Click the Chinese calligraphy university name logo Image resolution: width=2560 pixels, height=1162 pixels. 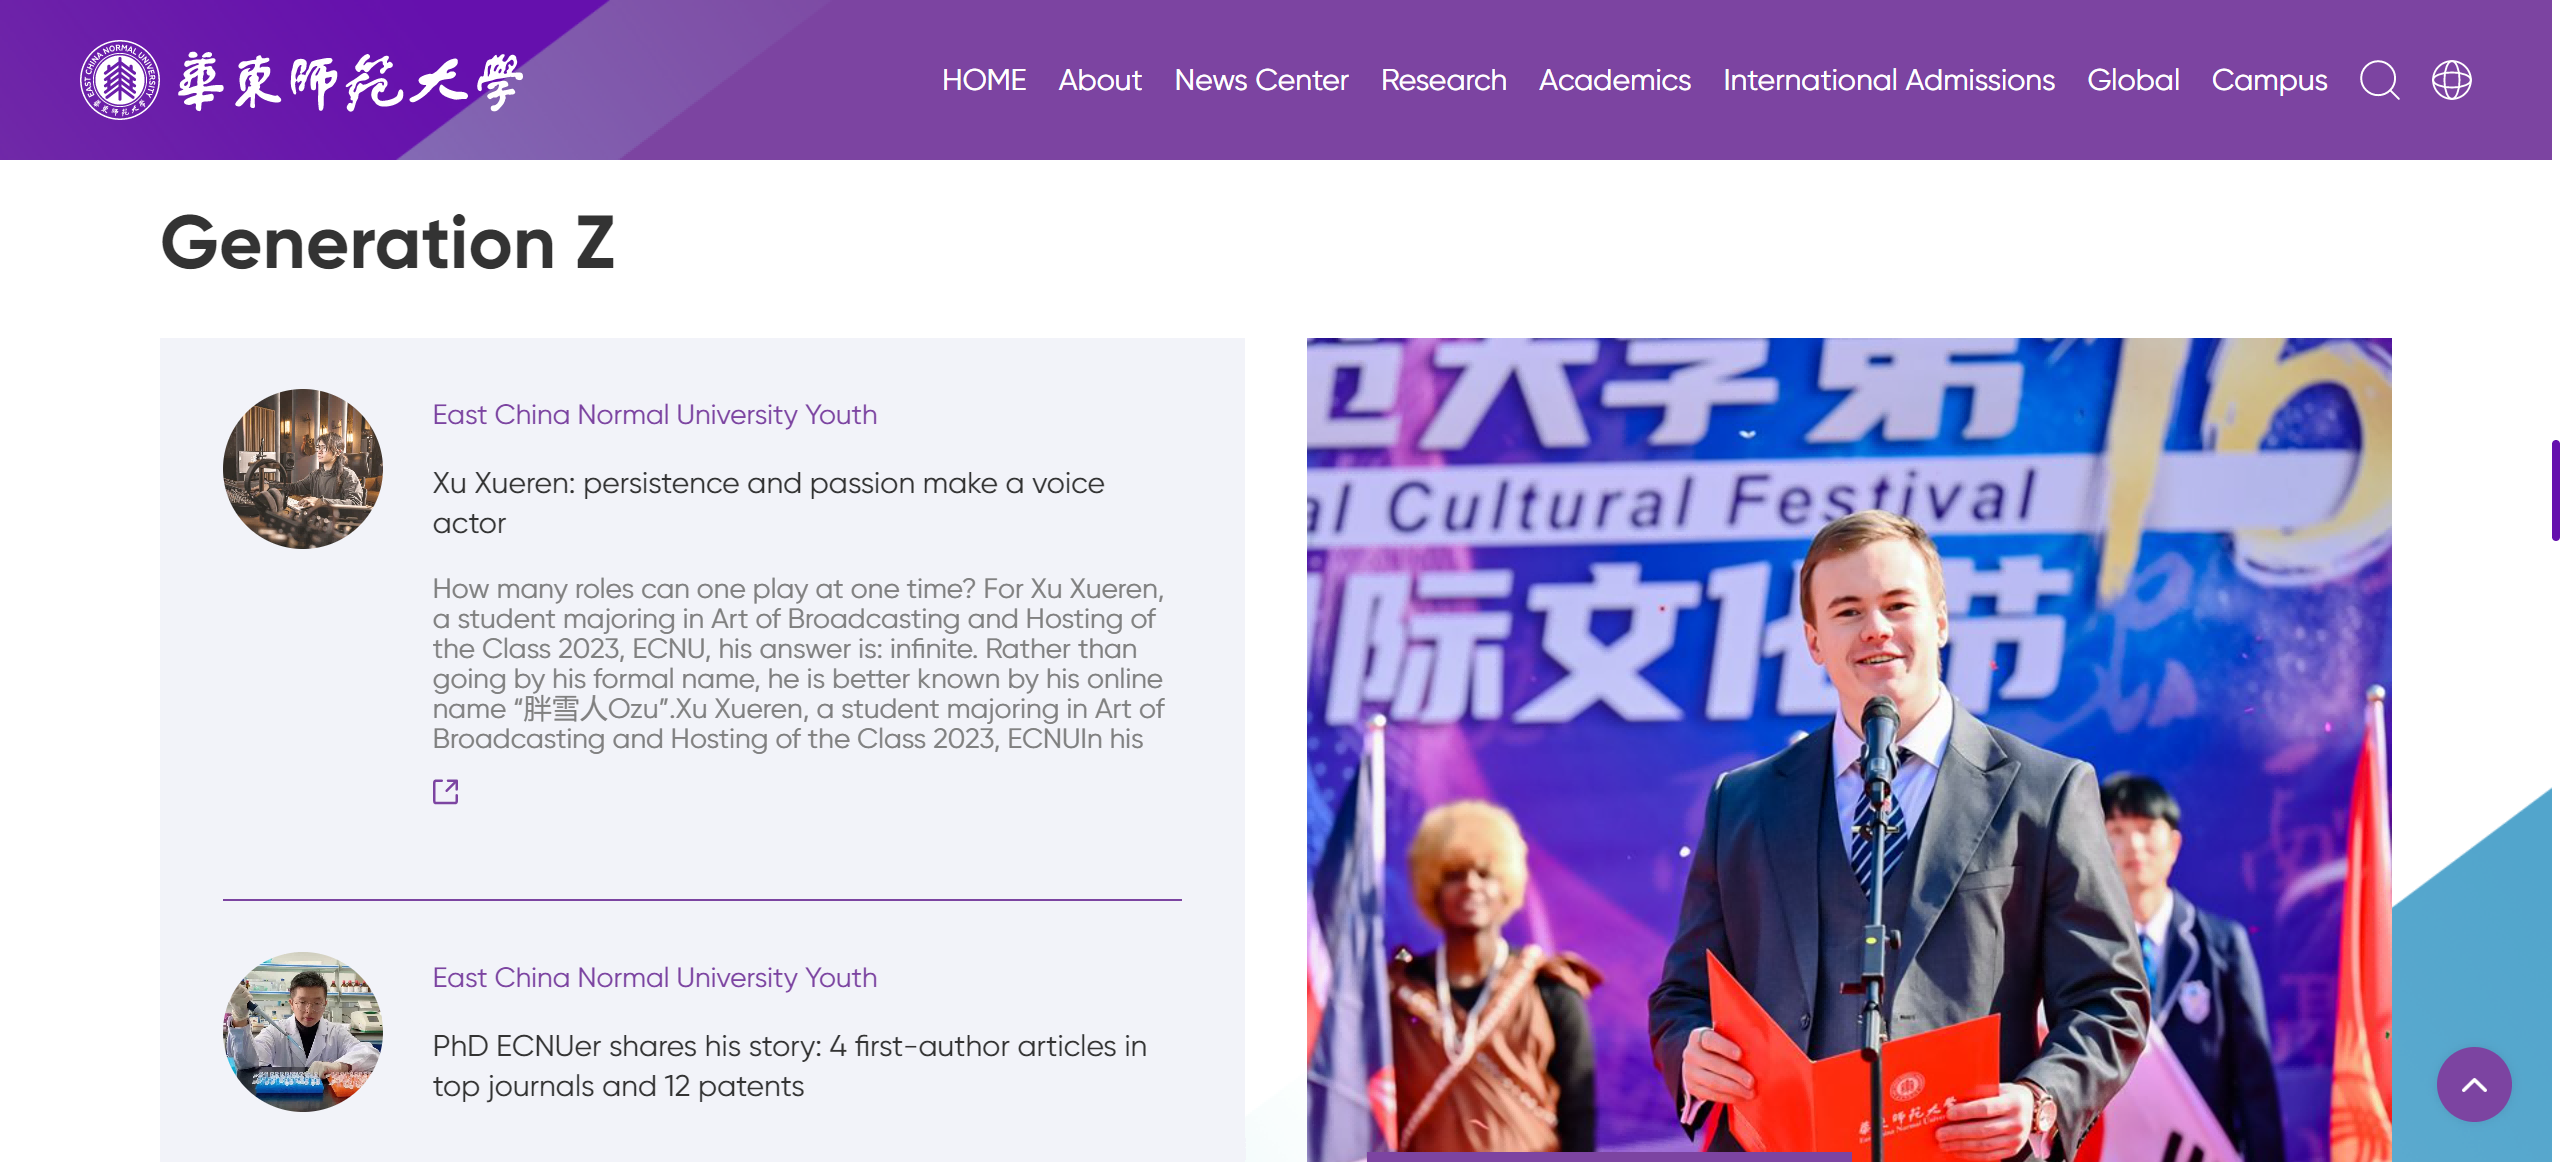(350, 82)
